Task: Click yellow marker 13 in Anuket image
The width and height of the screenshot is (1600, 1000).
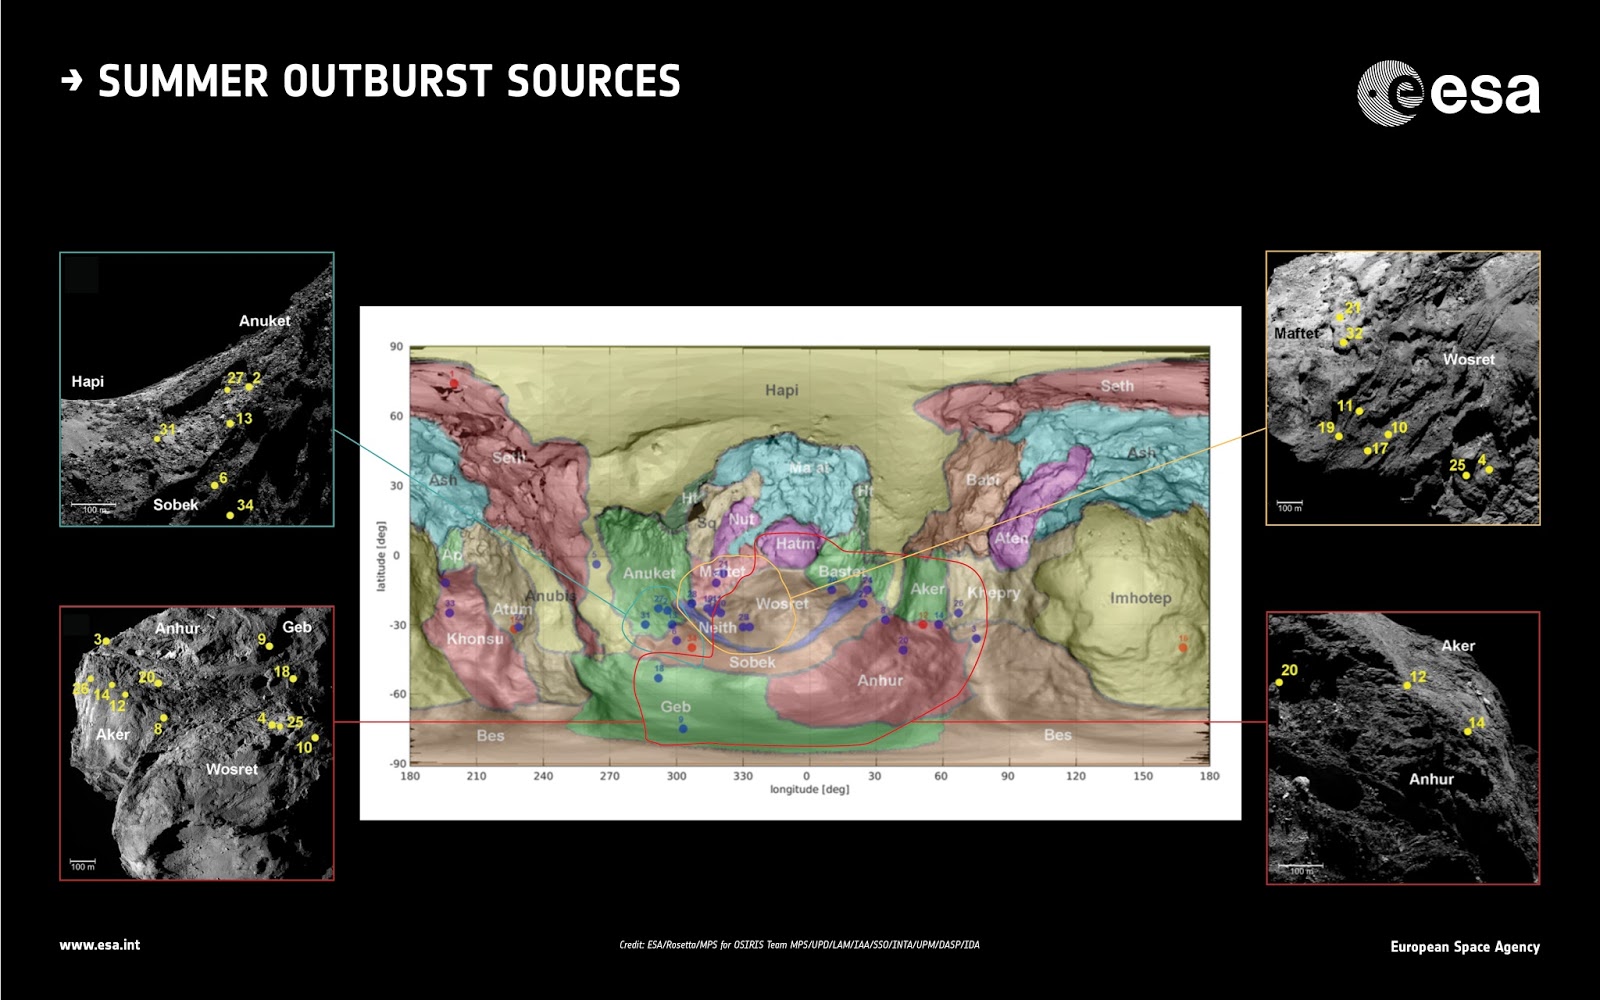Action: 230,424
